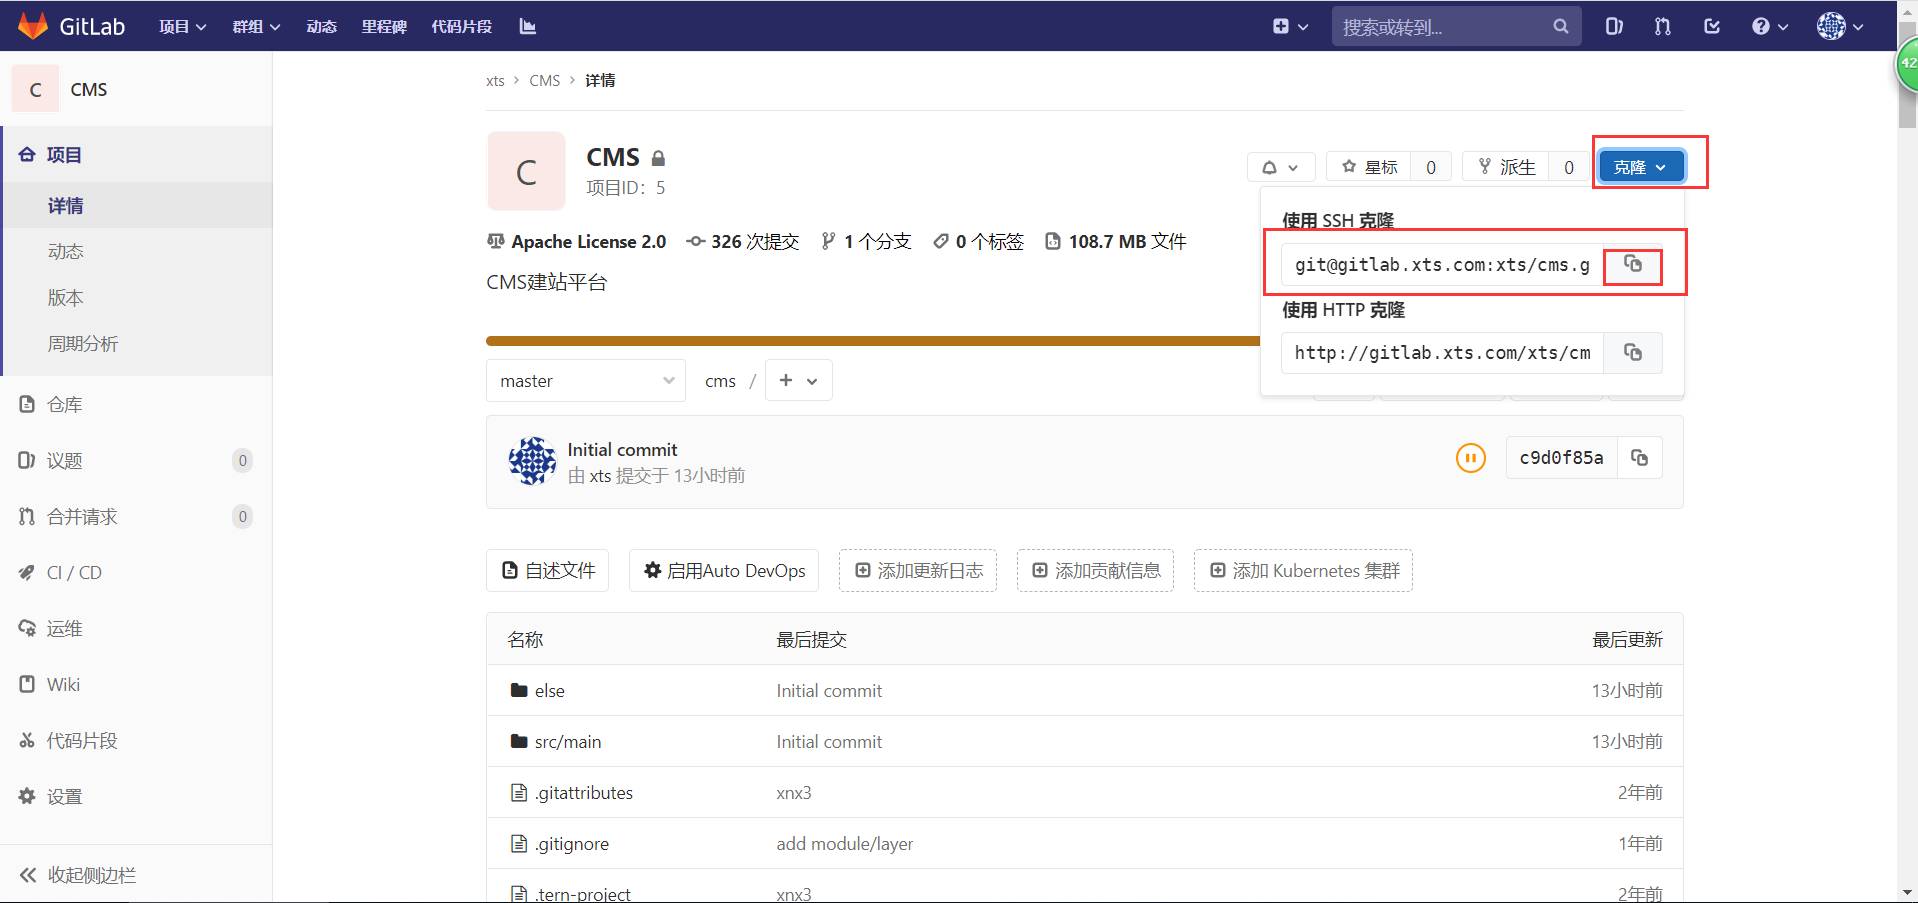This screenshot has width=1918, height=903.
Task: Open issues icon in top navbar
Action: (1614, 26)
